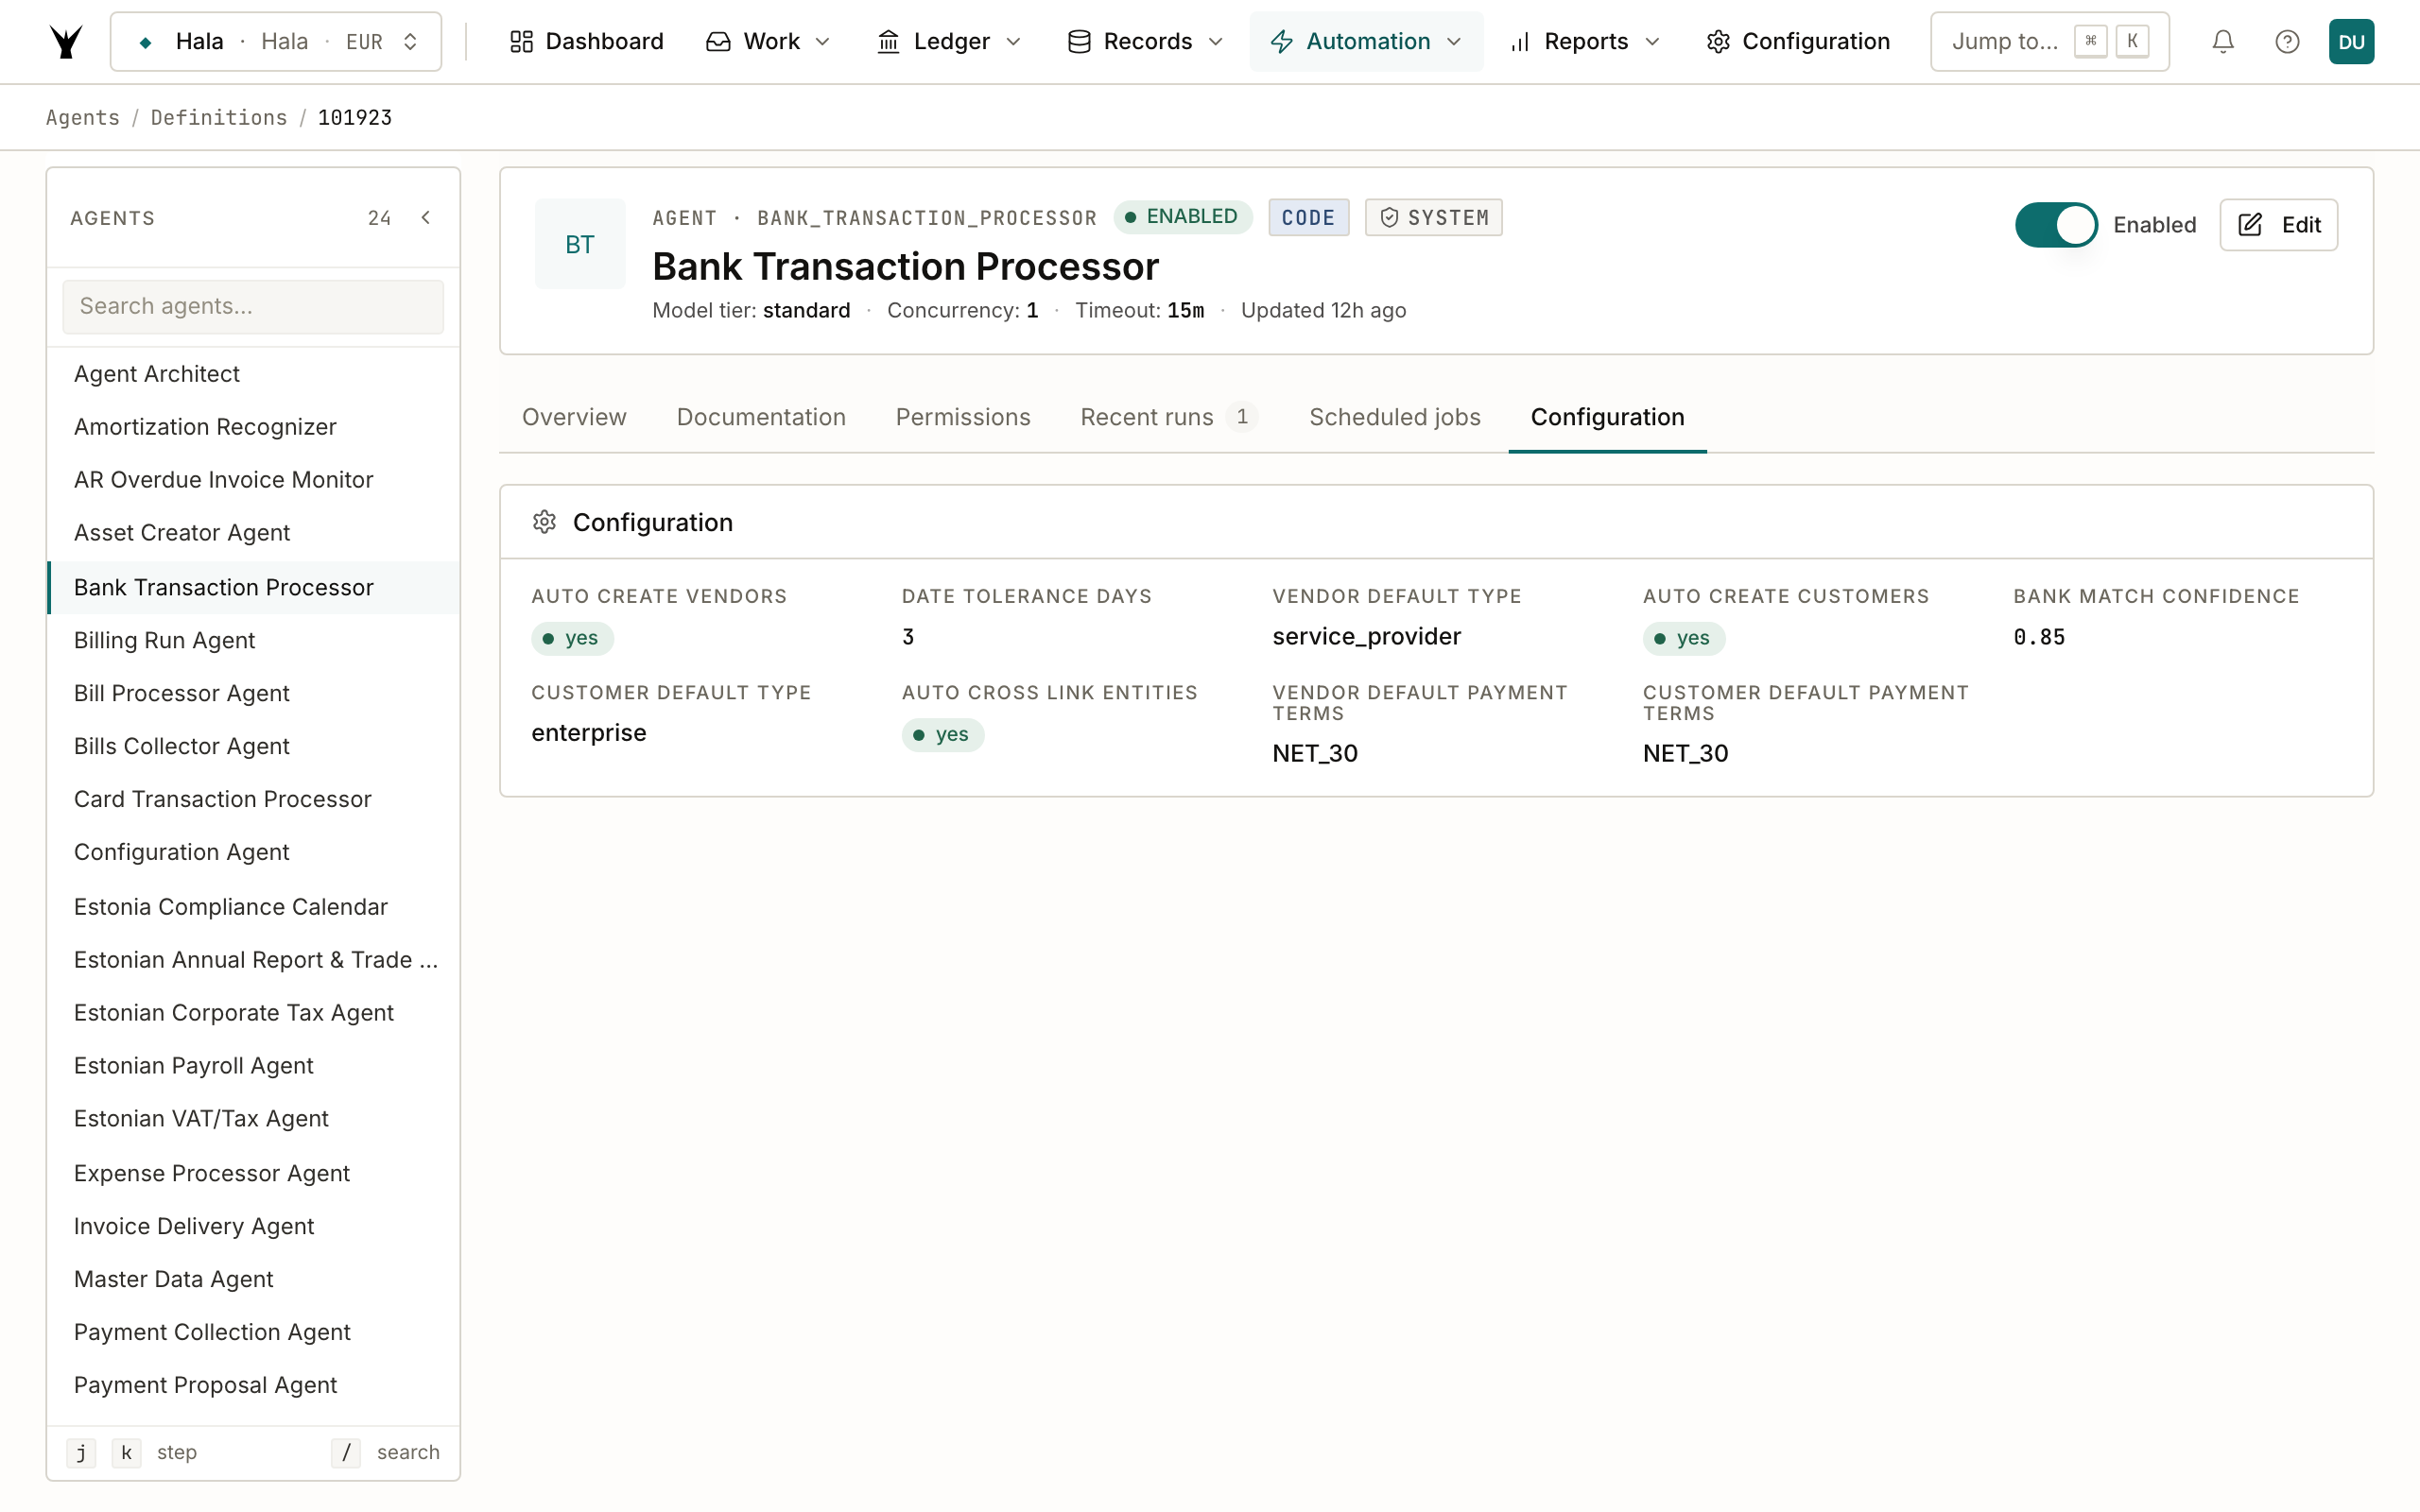Click Auto Create Customers yes badge
The width and height of the screenshot is (2420, 1512).
pos(1684,638)
